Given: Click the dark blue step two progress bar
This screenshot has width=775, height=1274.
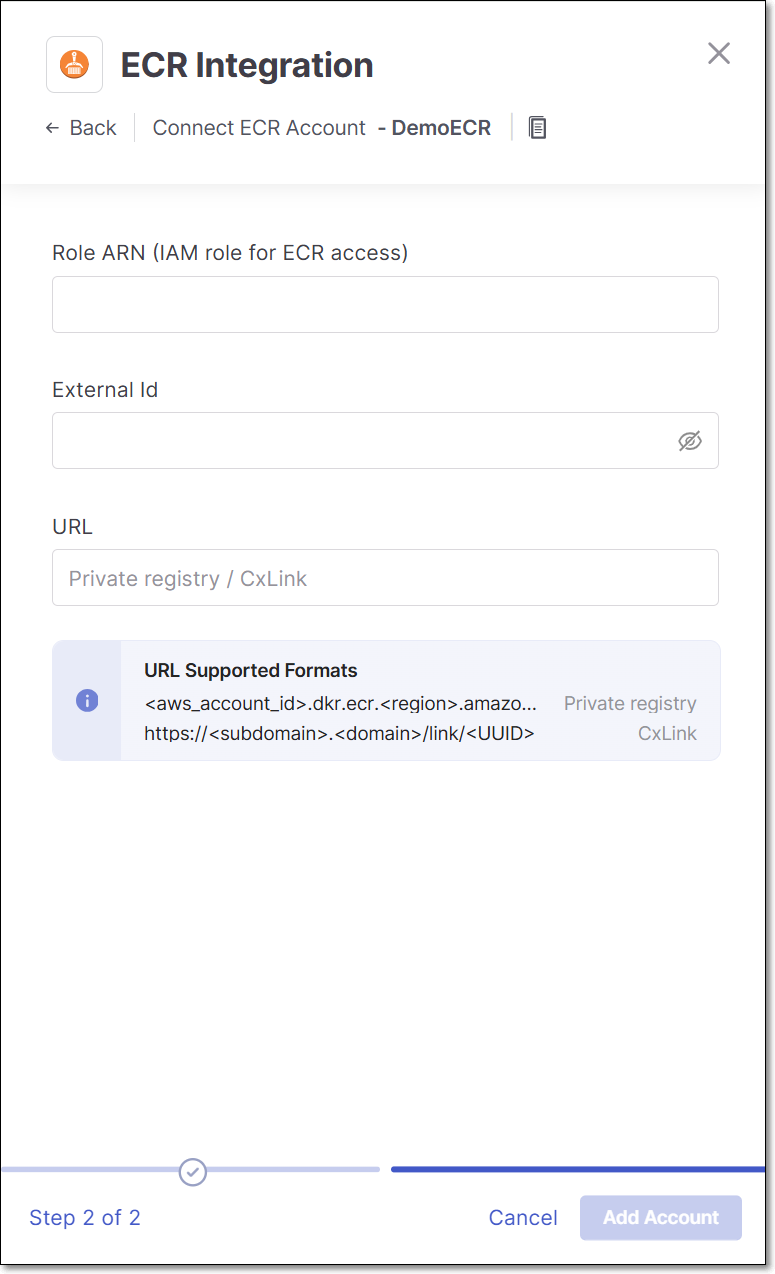Looking at the screenshot, I should coord(578,1169).
